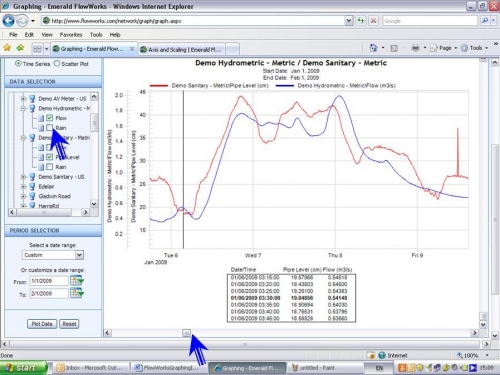
Task: Click the Home icon in command bar
Action: click(373, 48)
